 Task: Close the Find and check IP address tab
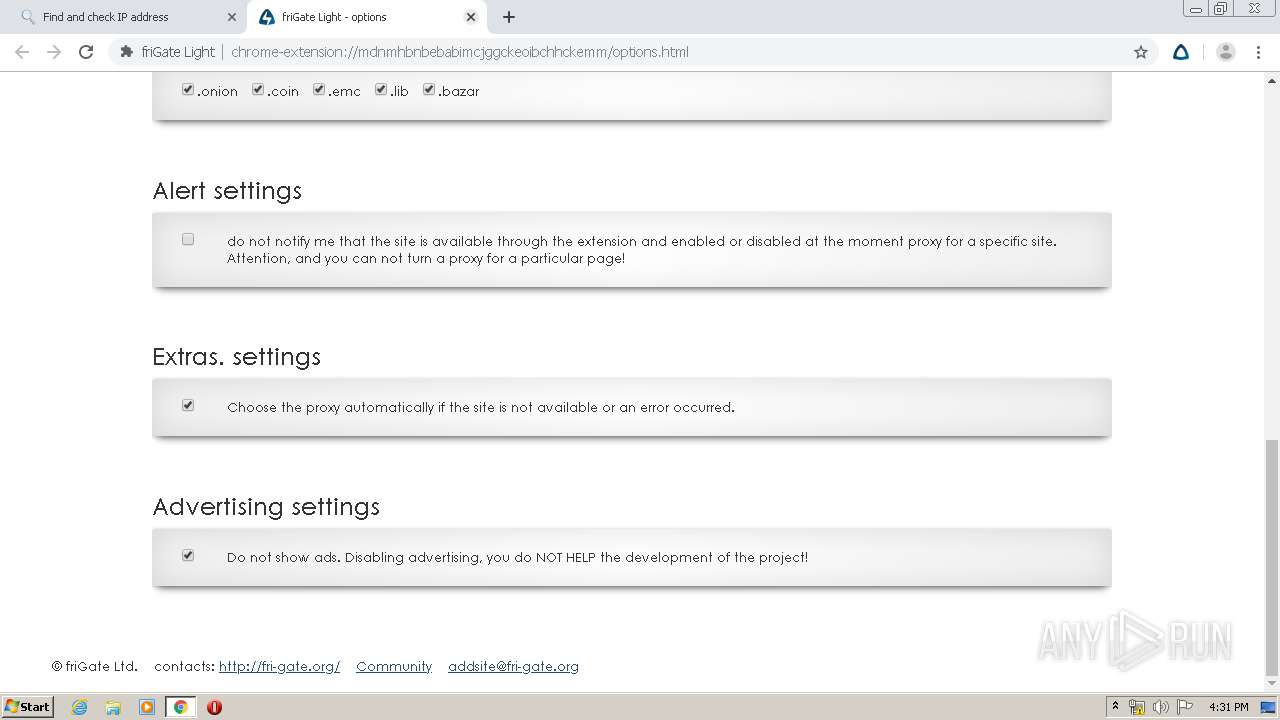[231, 17]
